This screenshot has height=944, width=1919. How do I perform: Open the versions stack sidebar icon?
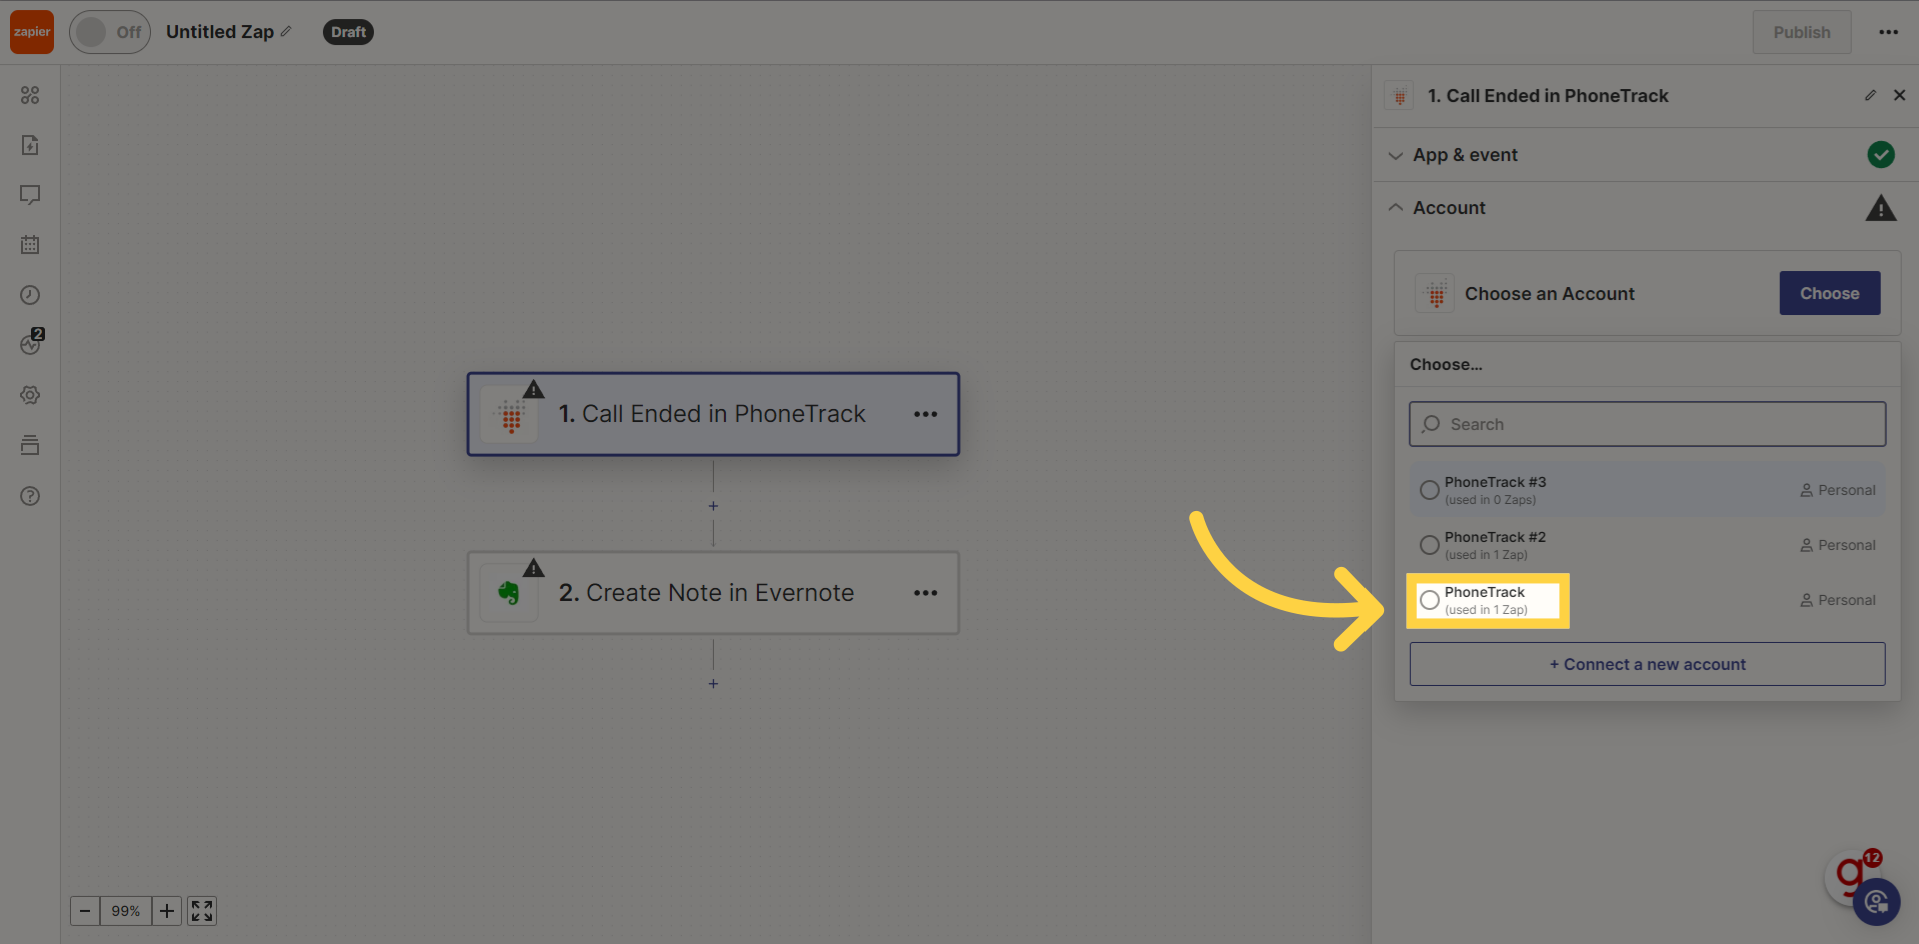[x=30, y=445]
